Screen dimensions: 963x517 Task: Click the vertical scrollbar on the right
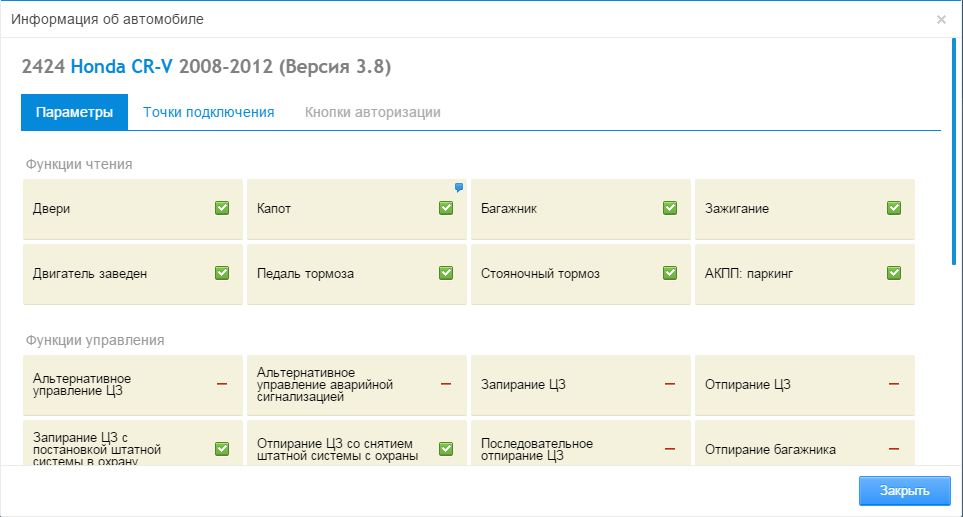(x=953, y=150)
